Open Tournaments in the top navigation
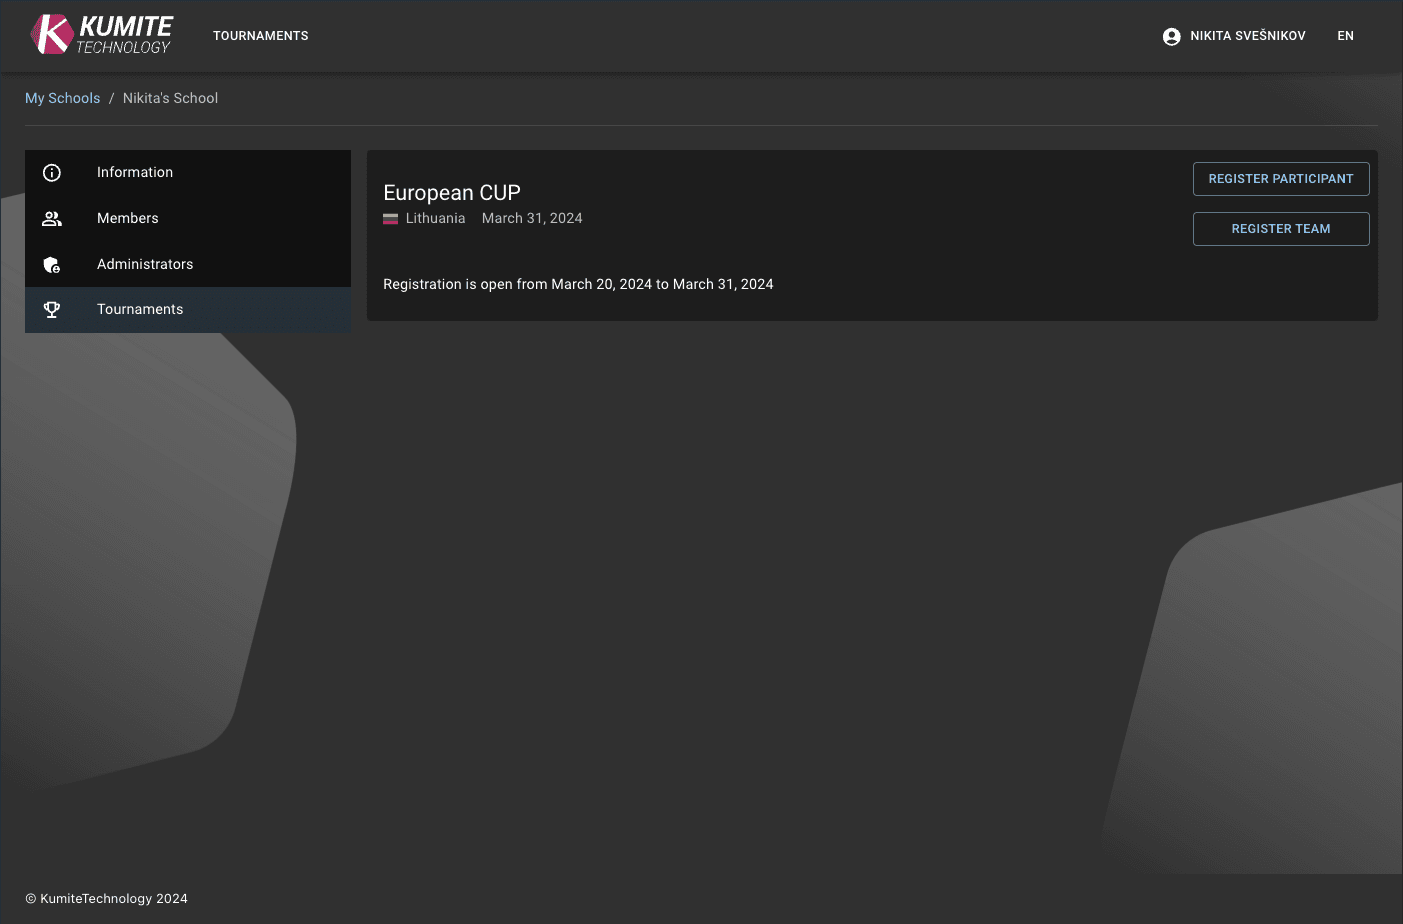The width and height of the screenshot is (1403, 924). coord(260,36)
